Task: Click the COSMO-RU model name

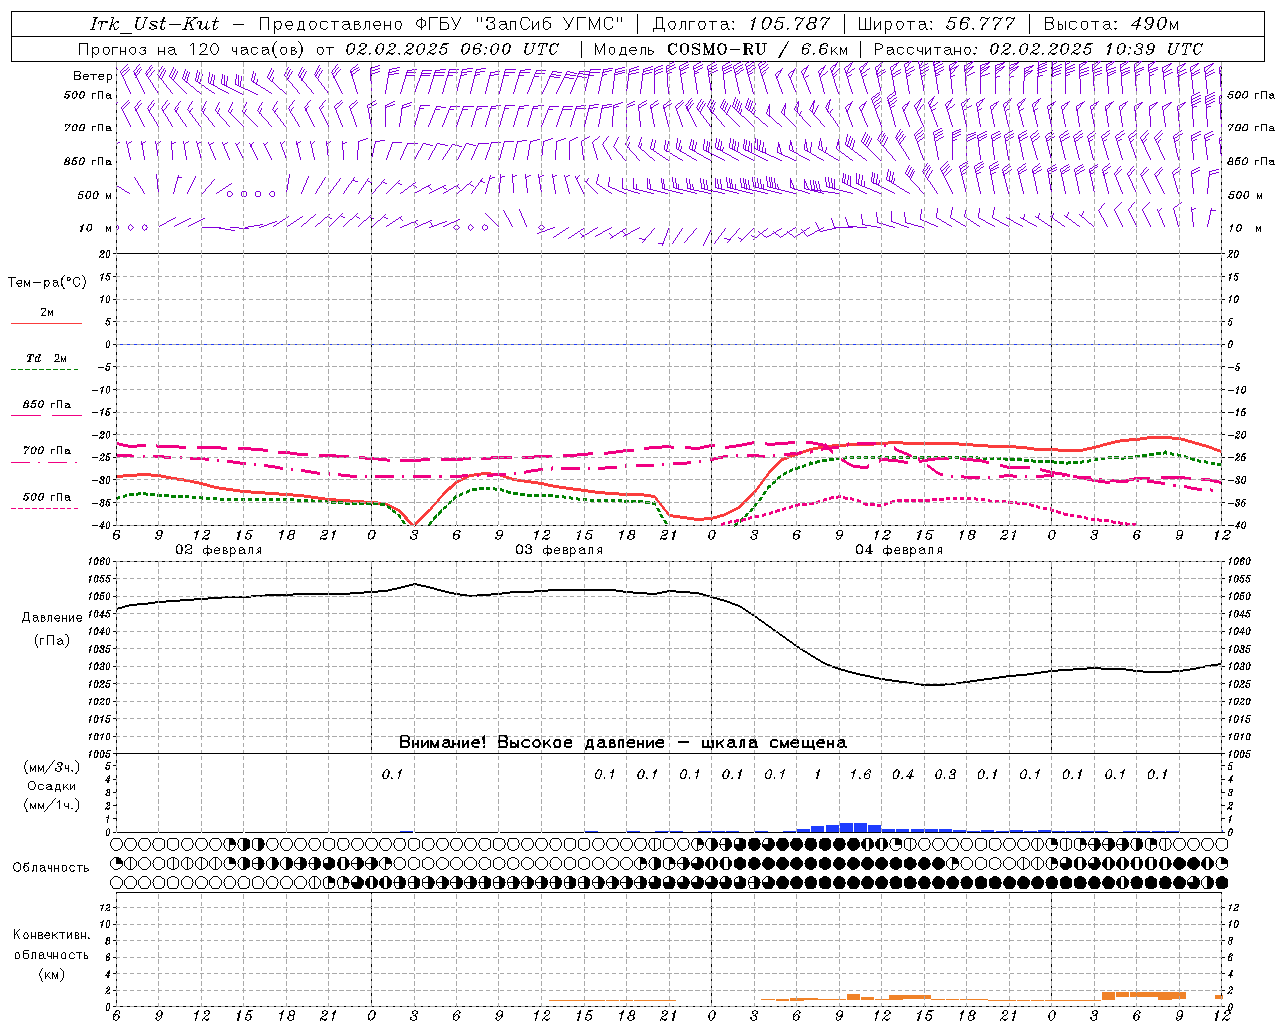Action: pyautogui.click(x=716, y=49)
